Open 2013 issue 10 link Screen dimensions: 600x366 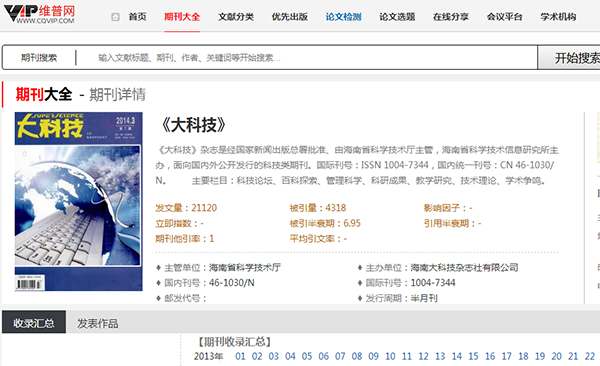[390, 356]
